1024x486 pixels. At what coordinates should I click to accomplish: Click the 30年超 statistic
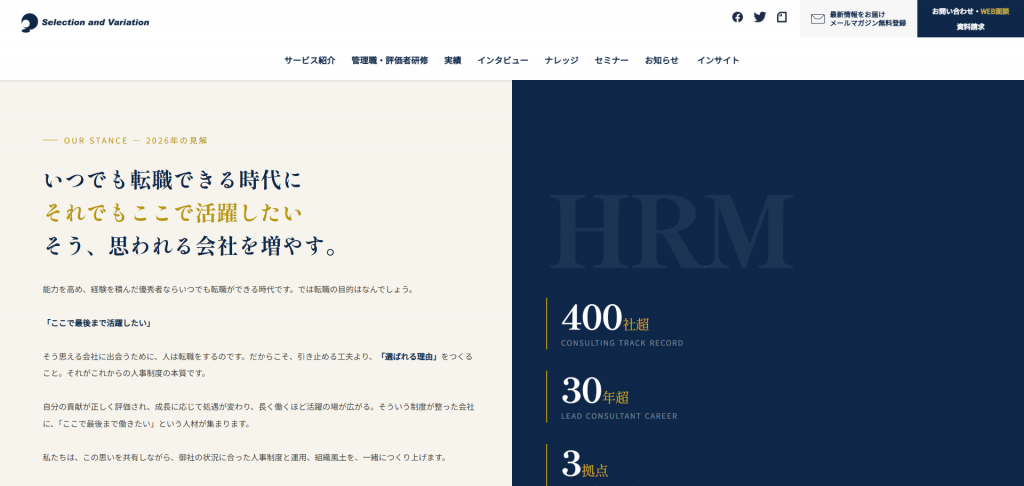coord(595,391)
